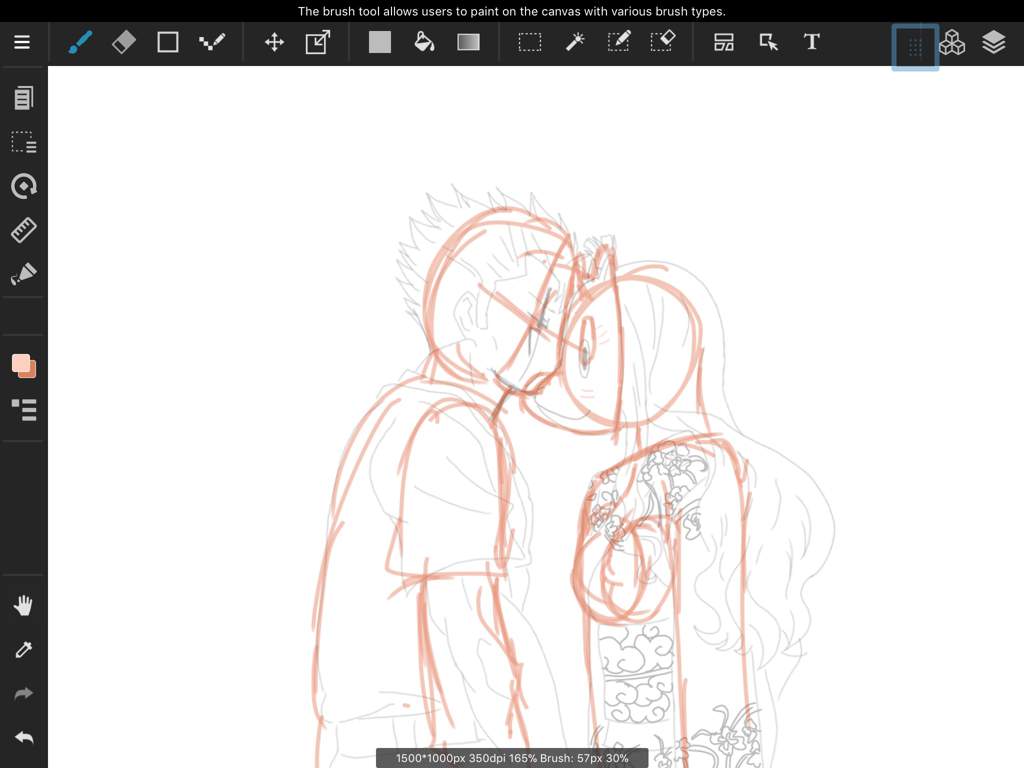The width and height of the screenshot is (1024, 768).
Task: Select the Text tool
Action: (812, 42)
